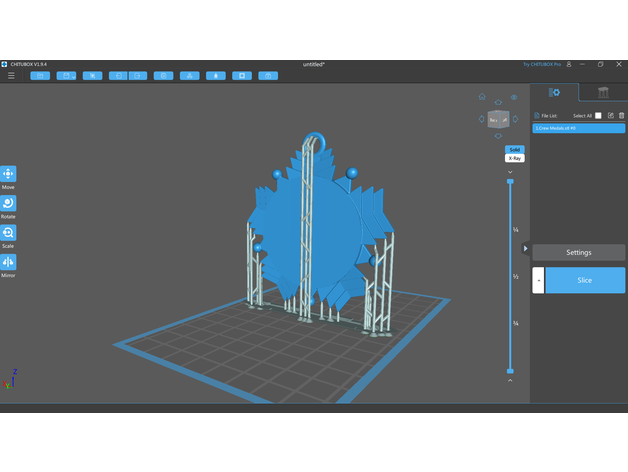Open the Settings button

pyautogui.click(x=578, y=253)
